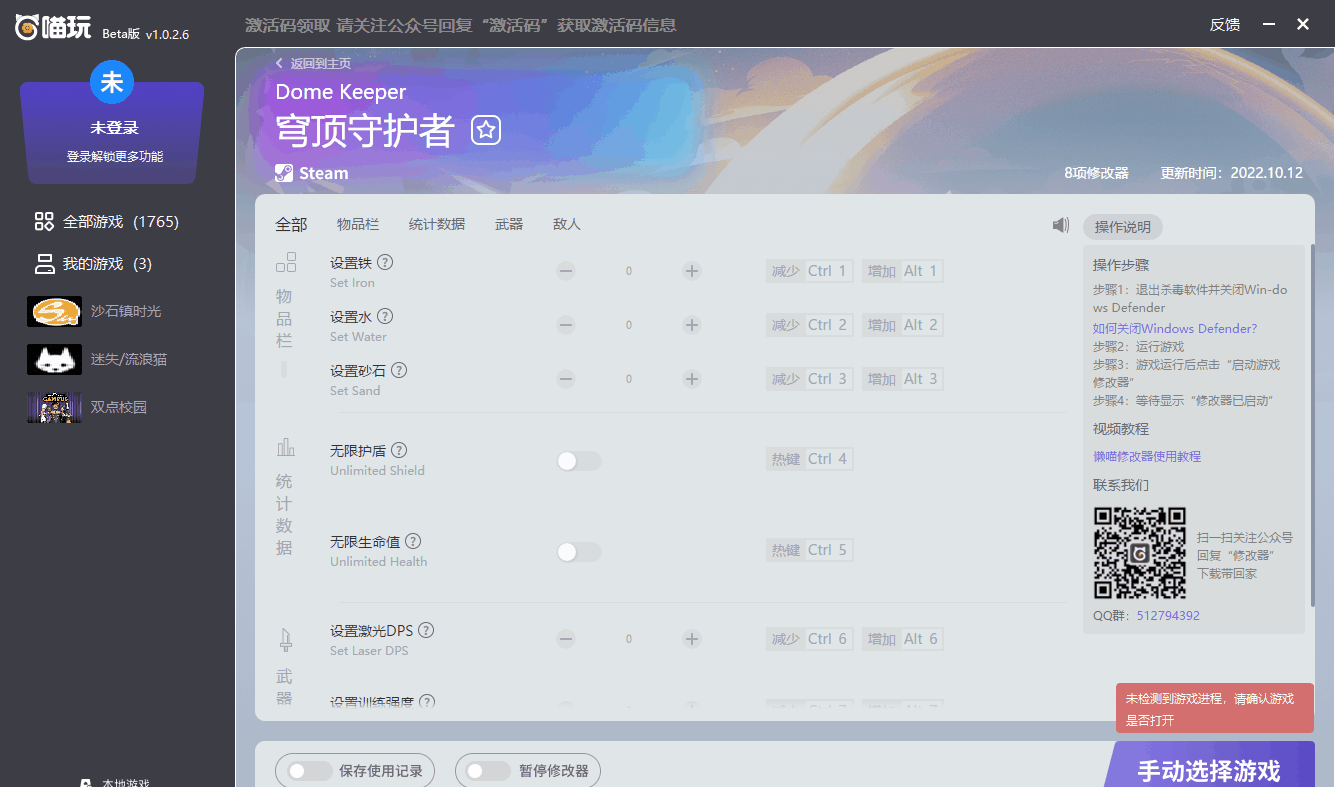Click the 操作说明 button
Screen dimensions: 1335x787
coord(1123,227)
